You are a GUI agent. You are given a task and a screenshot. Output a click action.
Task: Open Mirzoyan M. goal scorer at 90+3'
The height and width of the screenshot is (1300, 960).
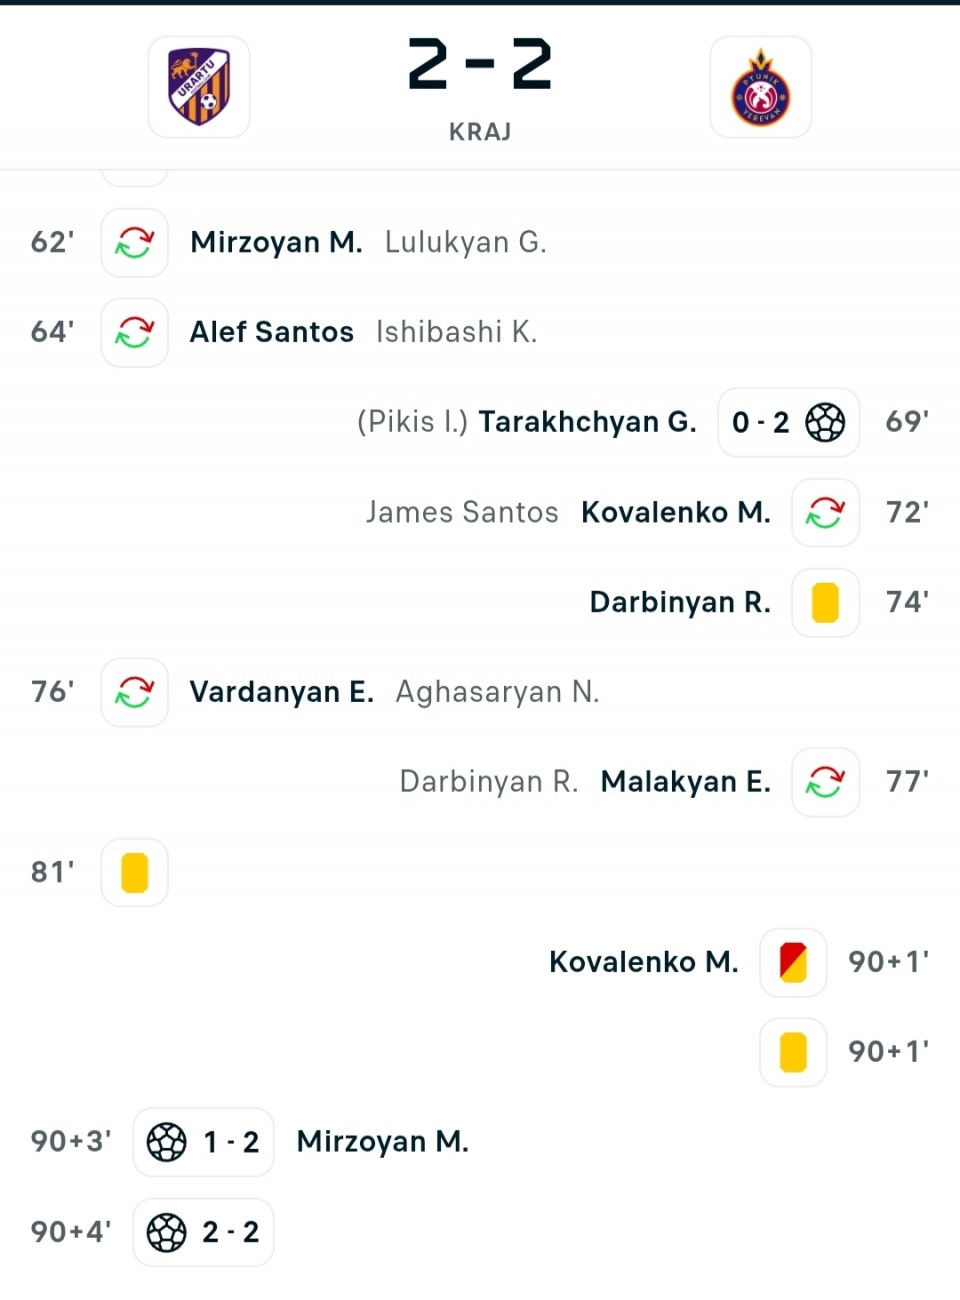tap(383, 1142)
